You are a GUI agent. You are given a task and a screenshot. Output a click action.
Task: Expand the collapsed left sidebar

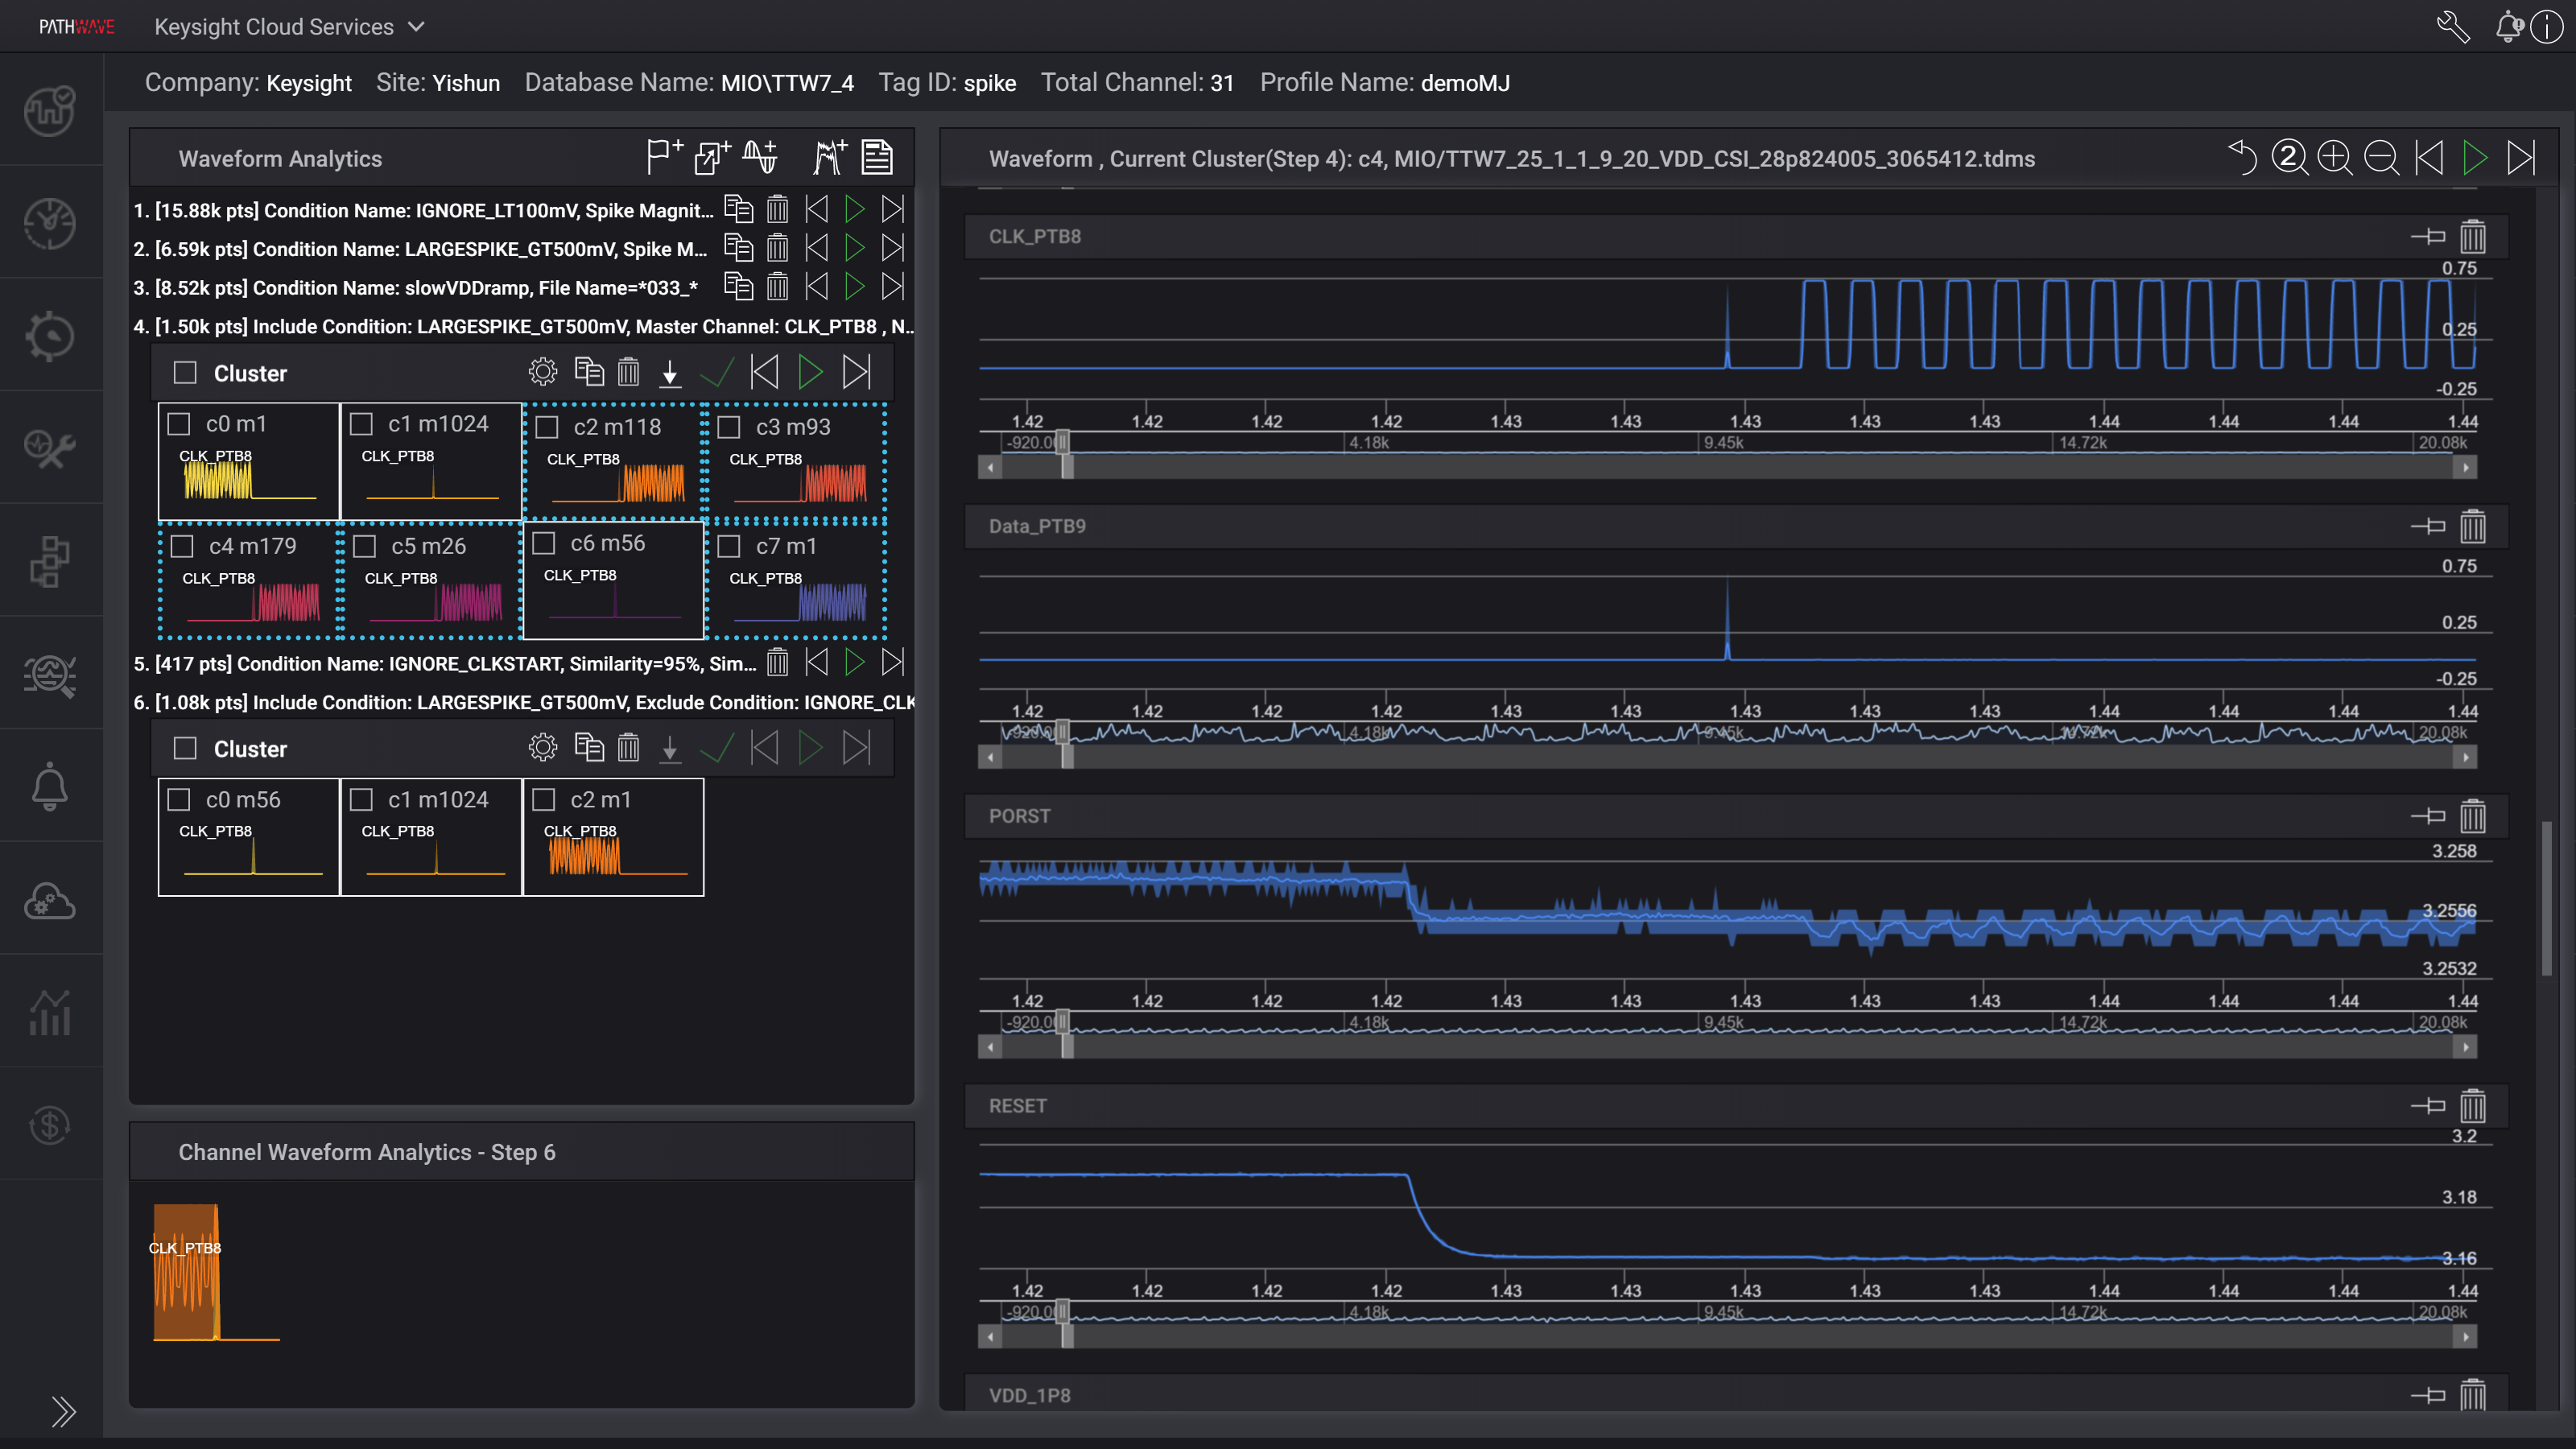(x=64, y=1413)
